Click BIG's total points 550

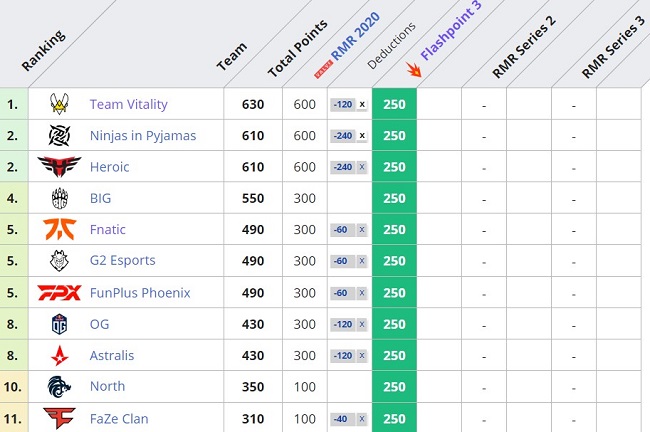[253, 198]
